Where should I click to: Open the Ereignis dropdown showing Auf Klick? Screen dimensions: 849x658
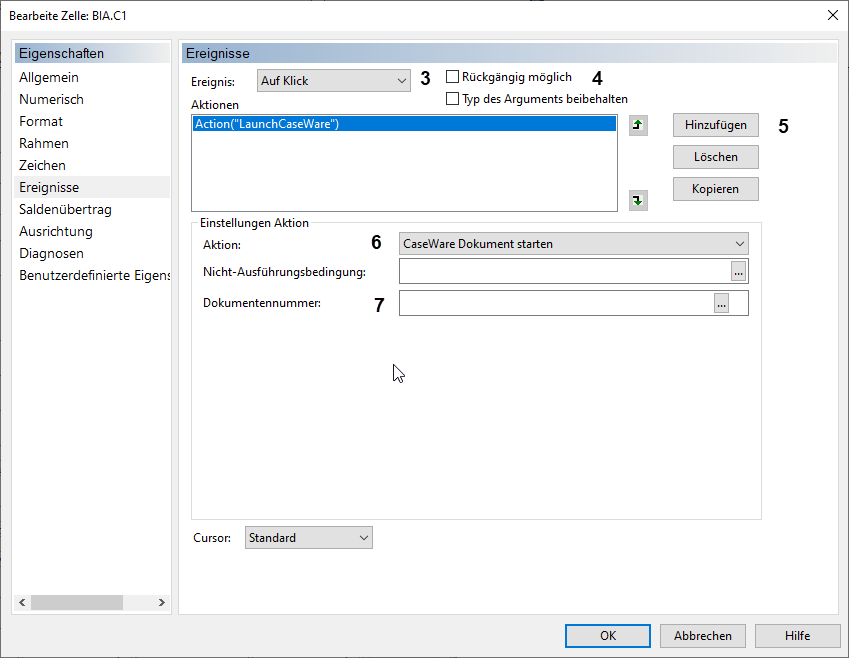coord(334,81)
